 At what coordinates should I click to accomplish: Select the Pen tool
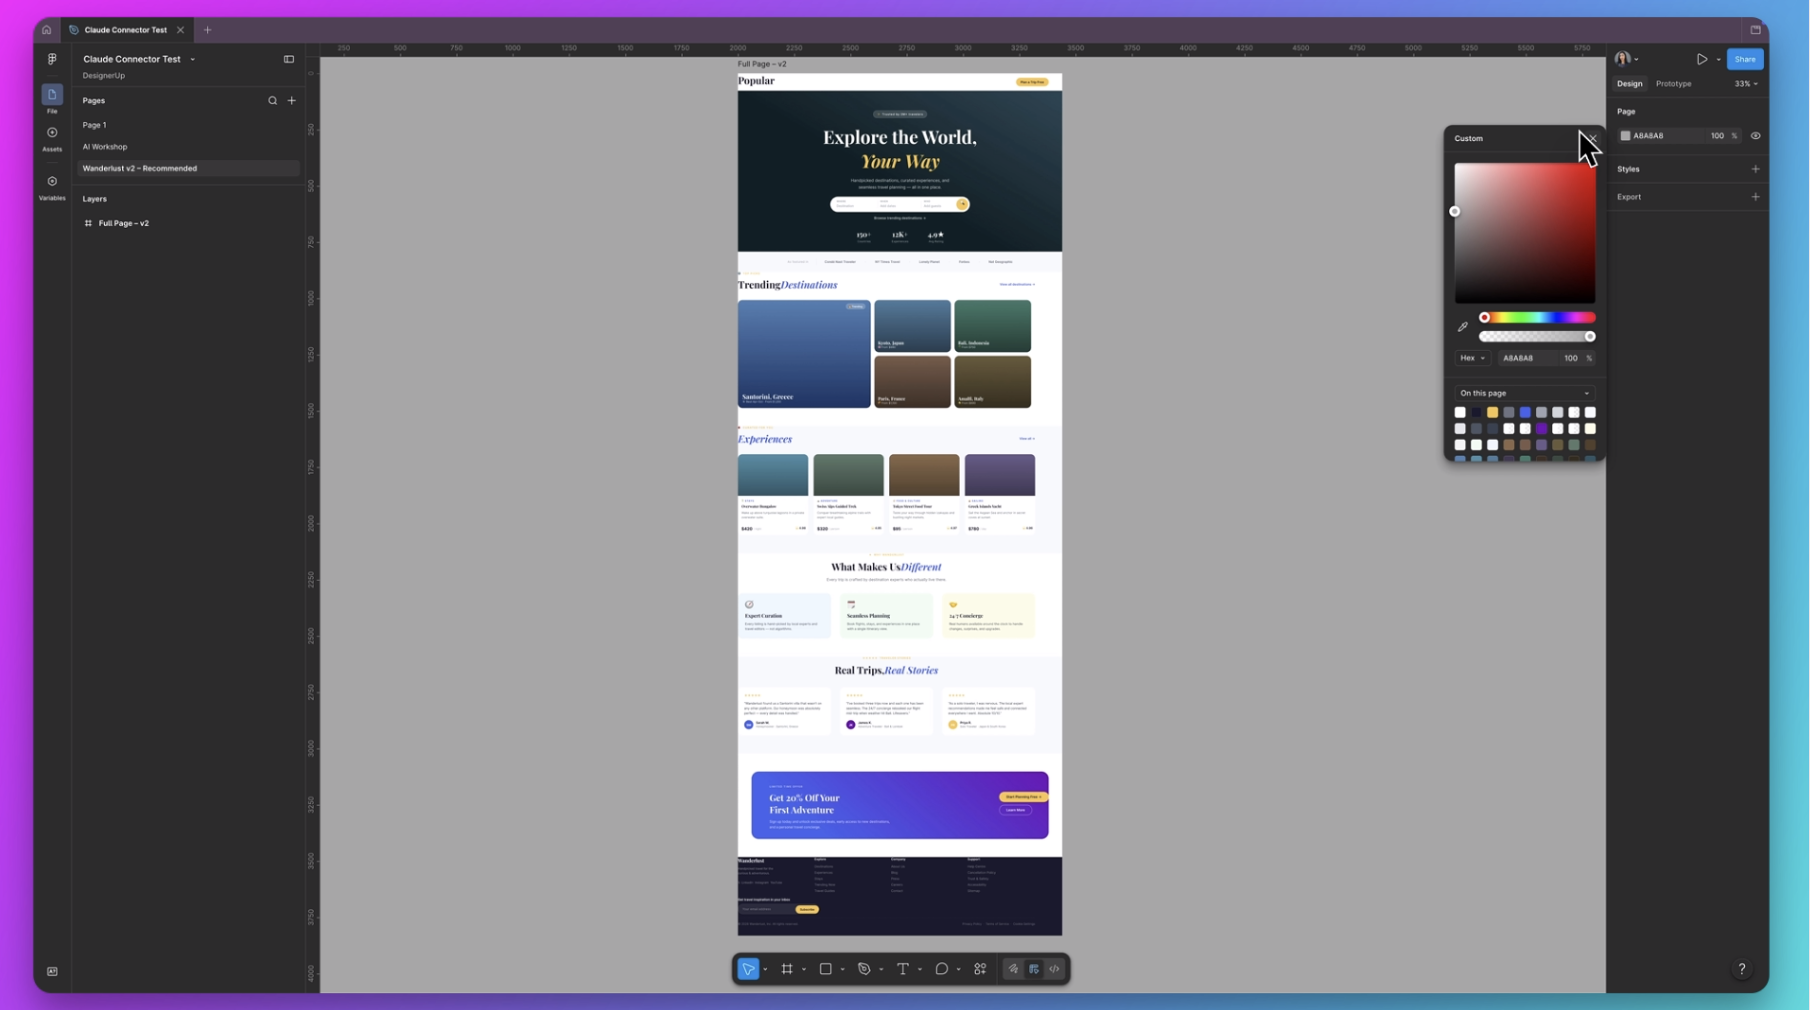coord(864,969)
